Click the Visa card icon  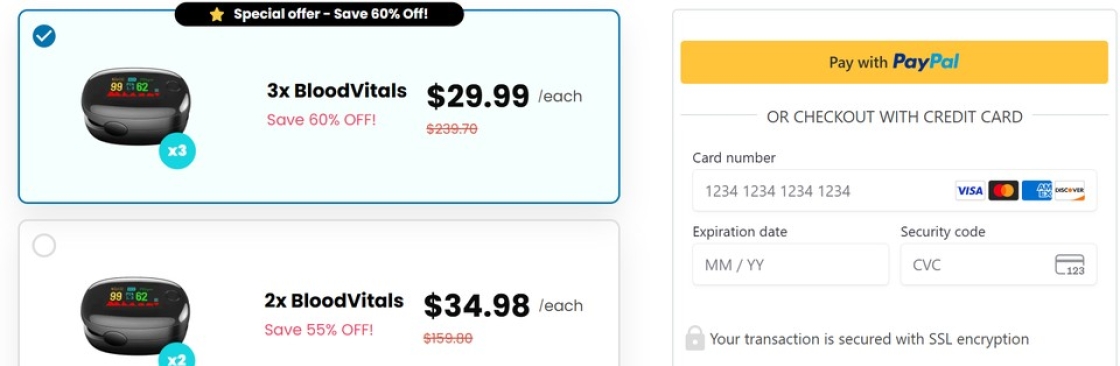pyautogui.click(x=969, y=191)
